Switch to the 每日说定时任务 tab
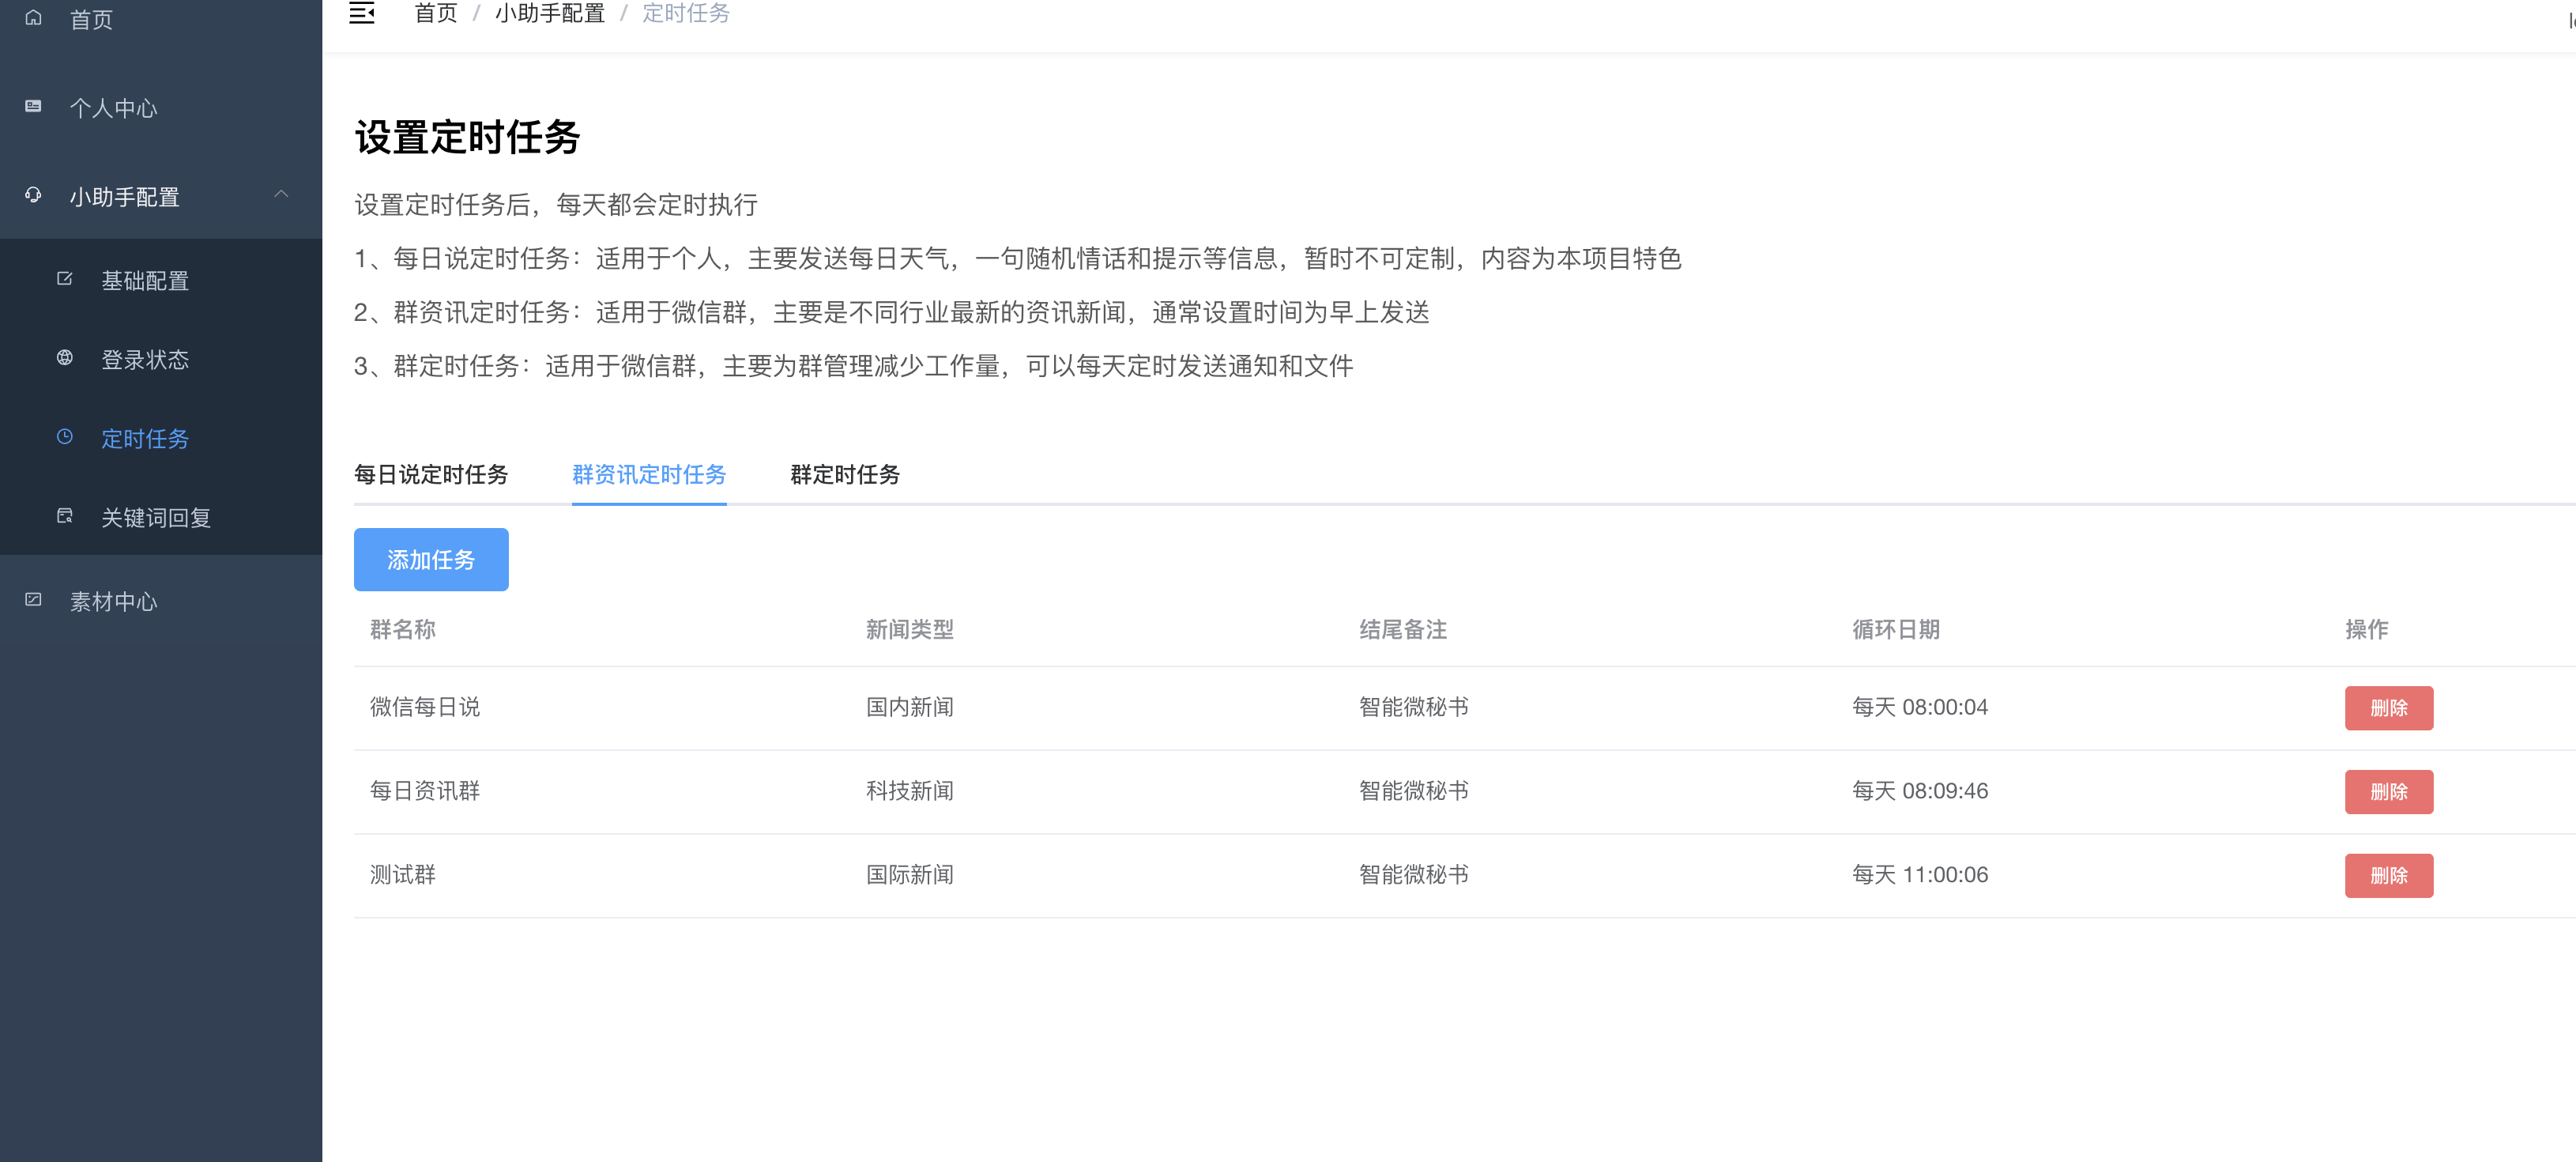The height and width of the screenshot is (1162, 2576). click(x=431, y=475)
